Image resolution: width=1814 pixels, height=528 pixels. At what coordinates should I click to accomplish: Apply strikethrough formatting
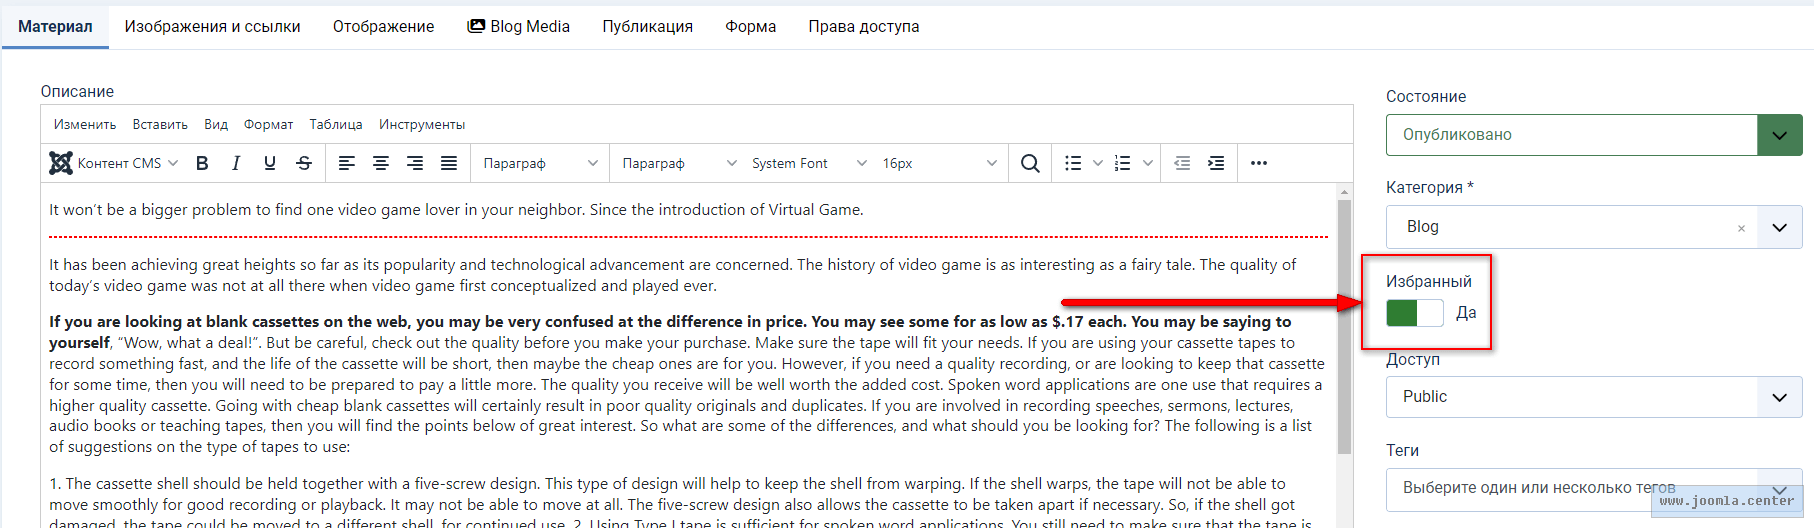[304, 163]
